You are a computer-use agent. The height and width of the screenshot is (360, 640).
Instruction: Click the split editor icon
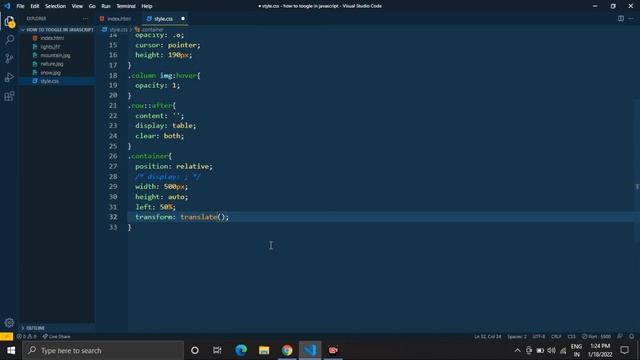tap(621, 18)
